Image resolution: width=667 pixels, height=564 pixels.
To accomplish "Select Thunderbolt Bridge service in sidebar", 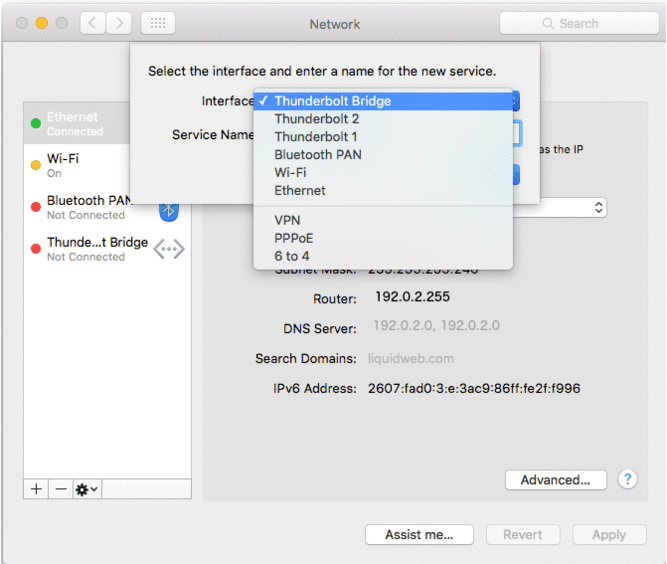I will coord(107,249).
